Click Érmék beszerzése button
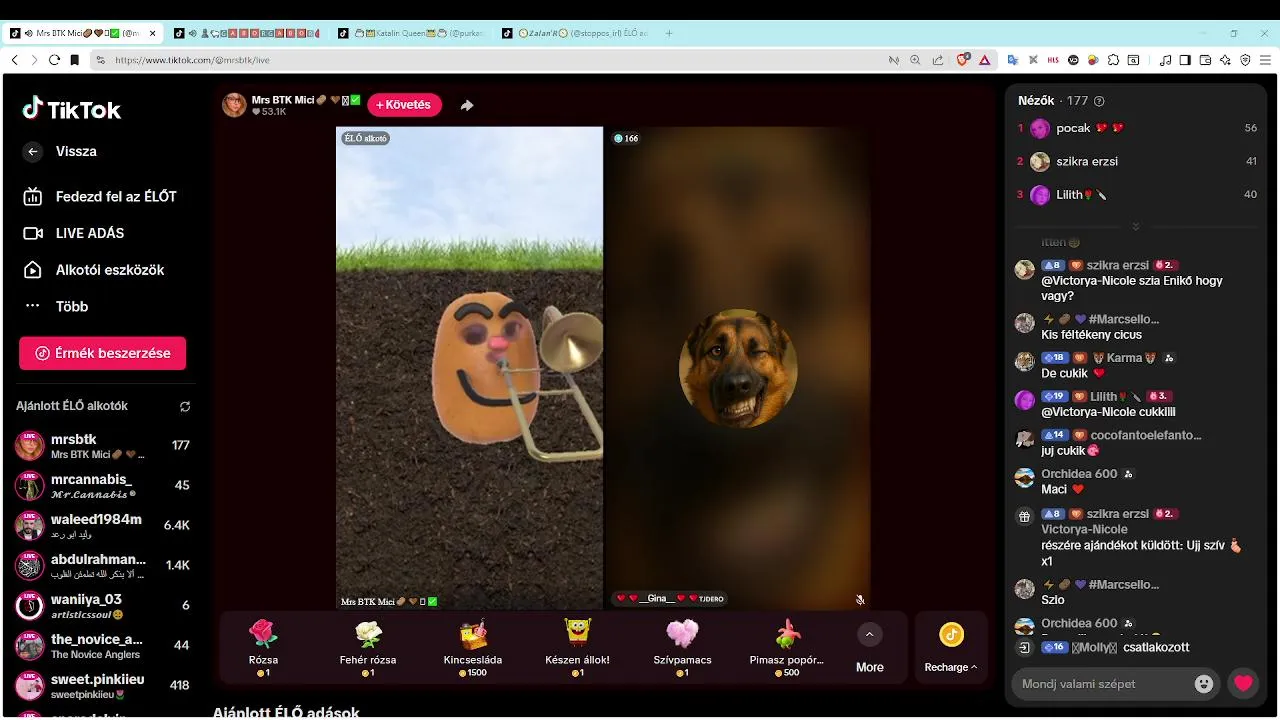The height and width of the screenshot is (720, 1280). point(102,353)
